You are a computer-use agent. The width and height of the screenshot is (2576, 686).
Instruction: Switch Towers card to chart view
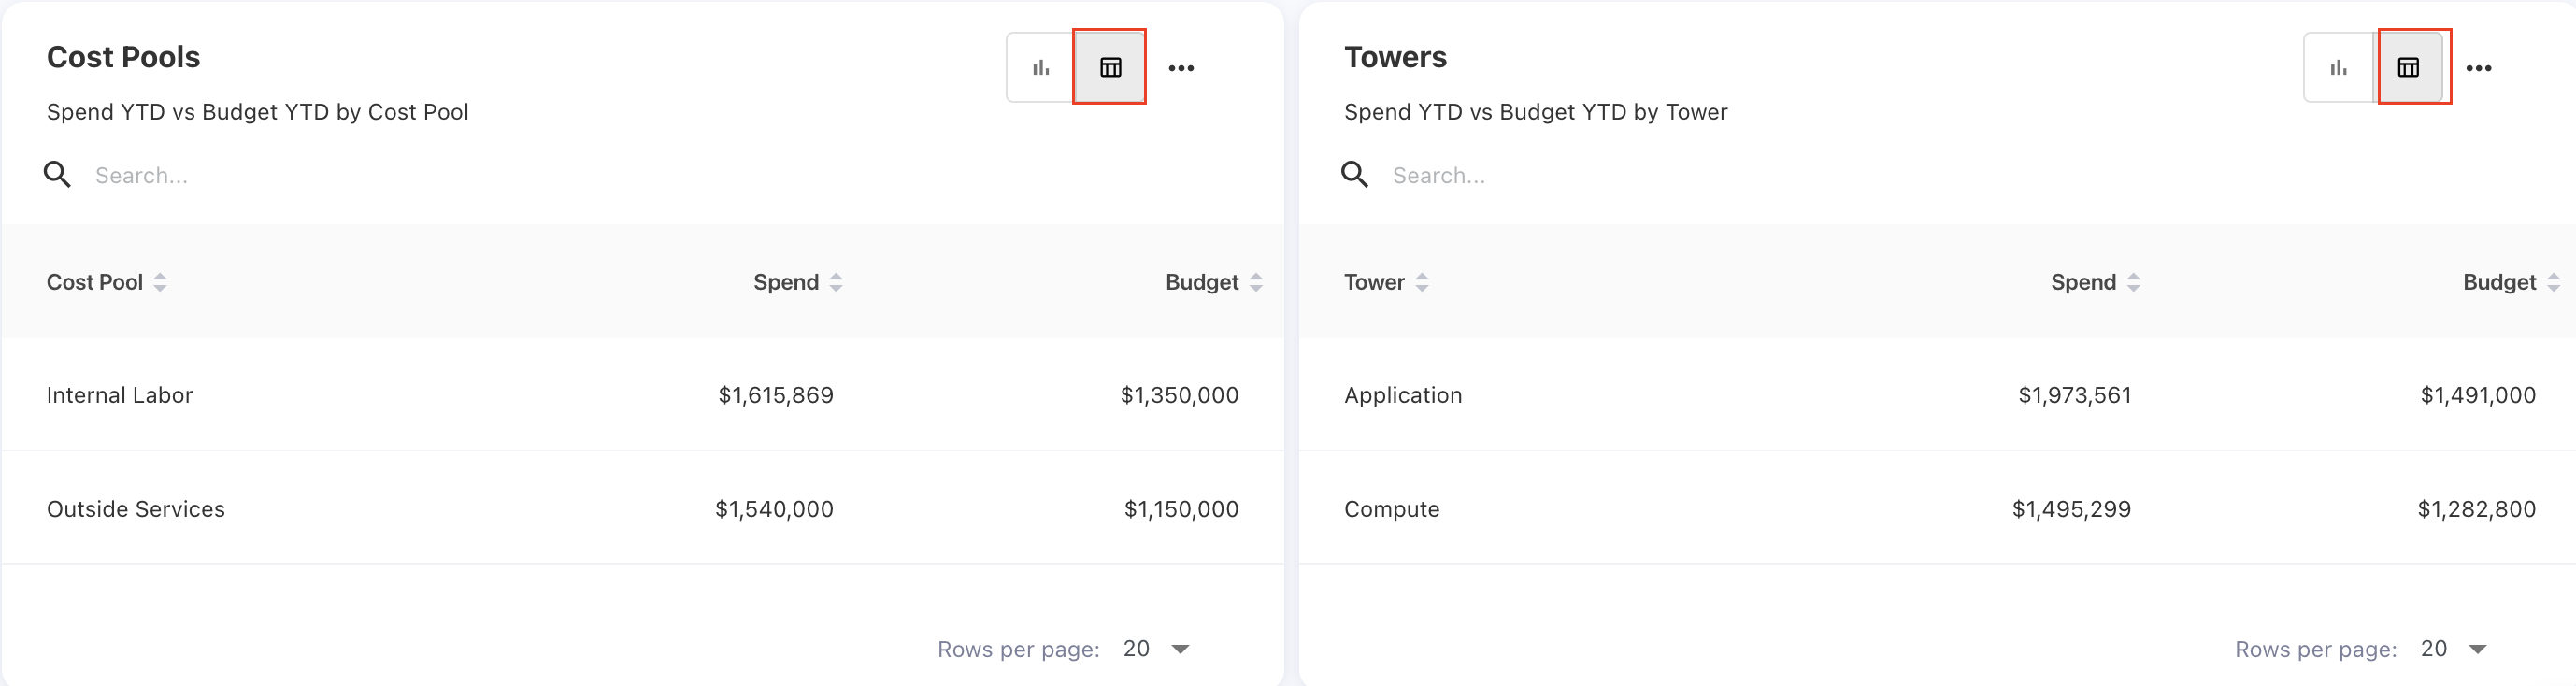[x=2338, y=68]
